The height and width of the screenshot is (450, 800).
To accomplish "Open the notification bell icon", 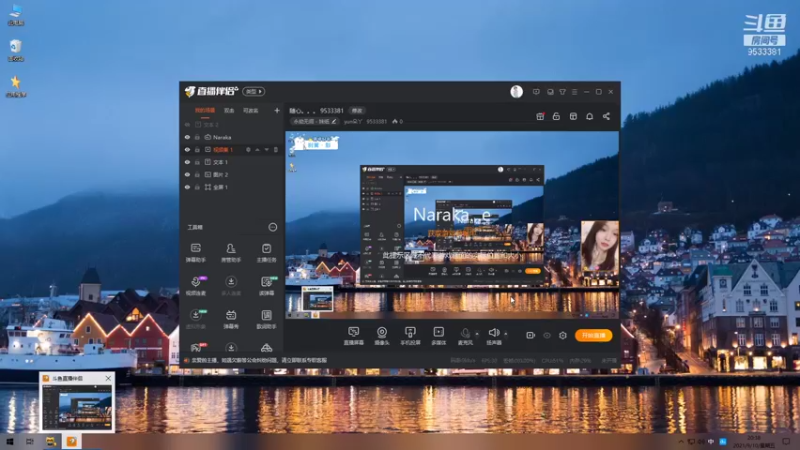I will [x=589, y=116].
